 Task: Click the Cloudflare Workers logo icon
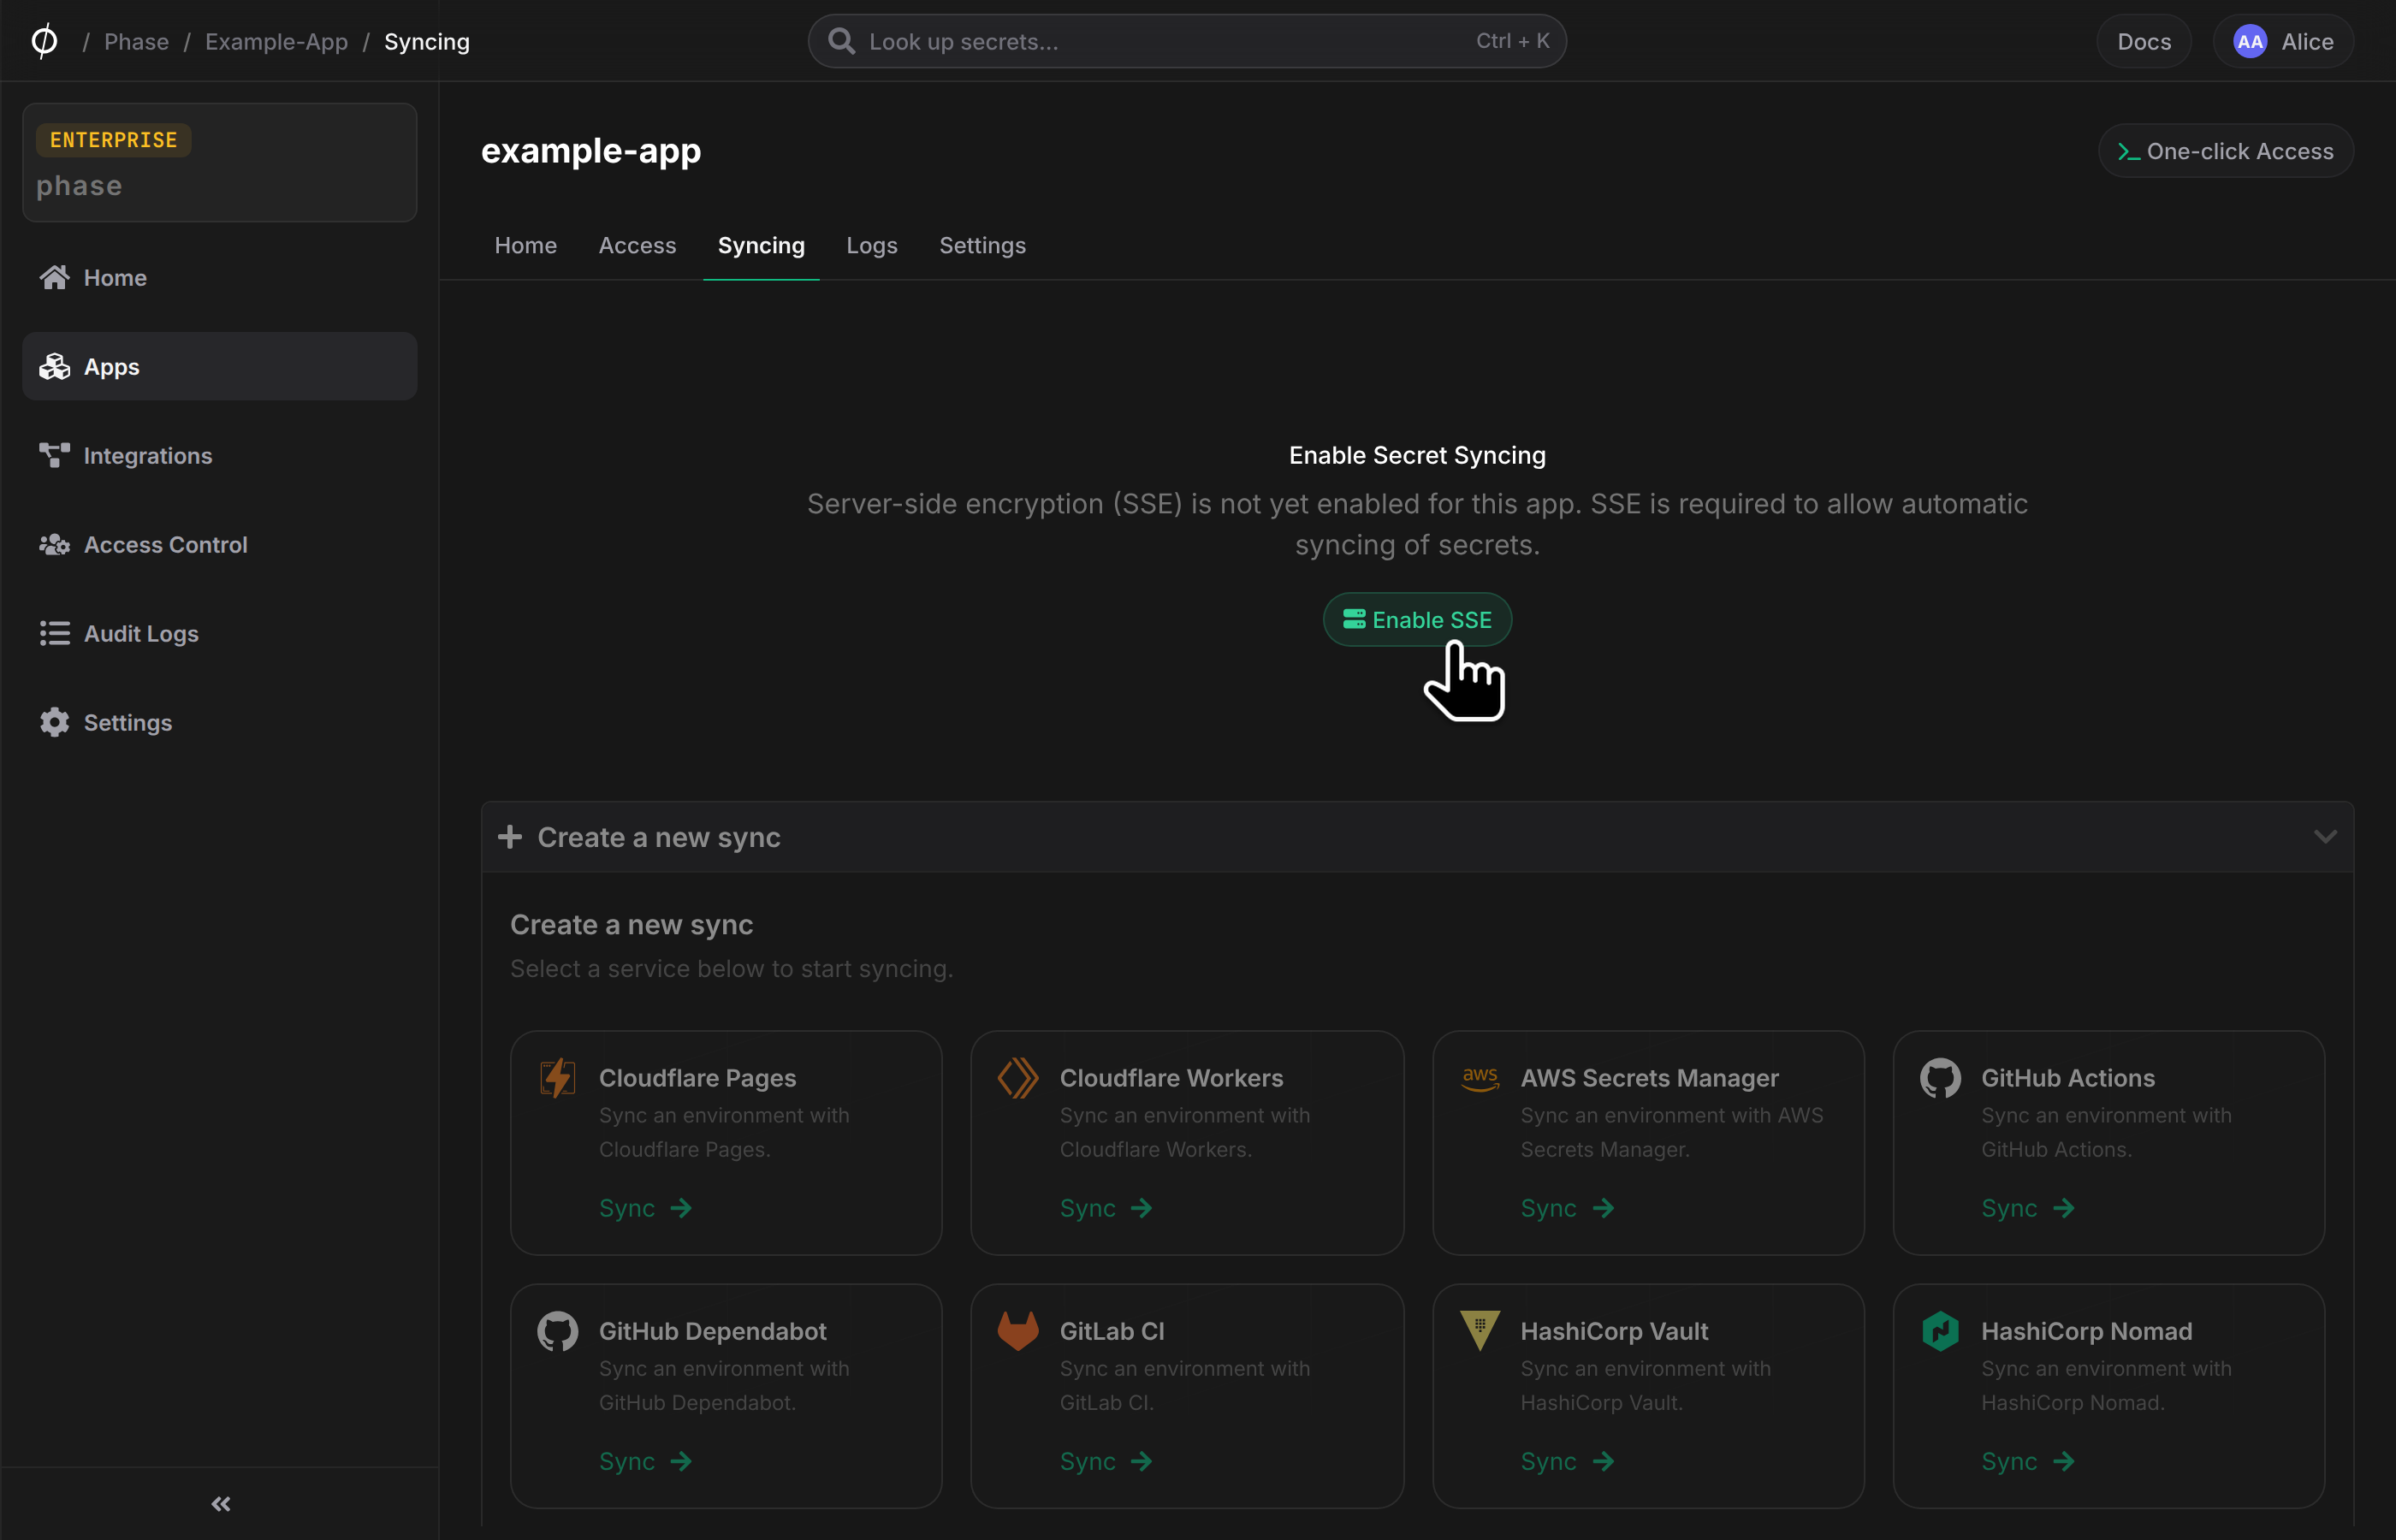click(1018, 1078)
